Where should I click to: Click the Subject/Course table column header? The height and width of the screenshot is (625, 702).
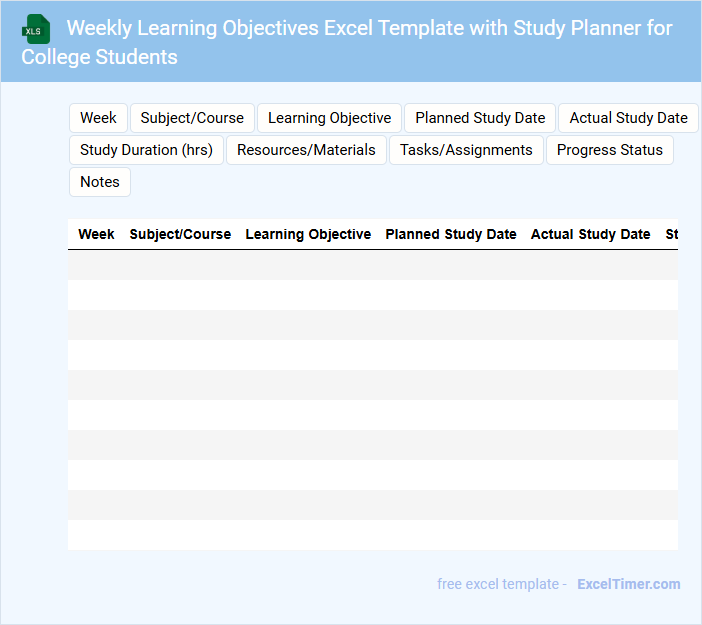point(180,234)
